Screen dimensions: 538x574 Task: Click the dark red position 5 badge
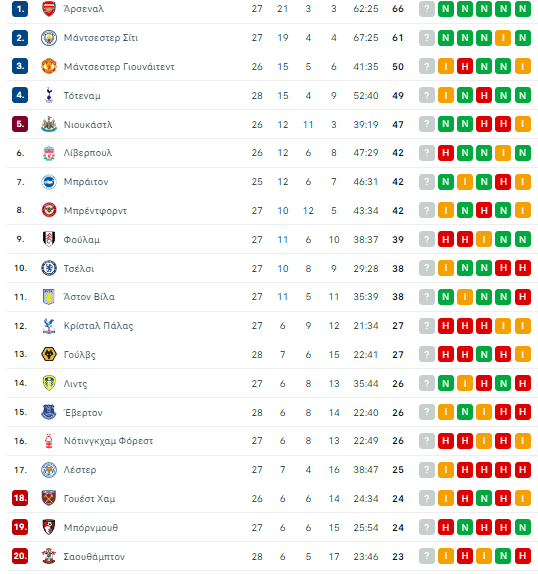pyautogui.click(x=20, y=124)
